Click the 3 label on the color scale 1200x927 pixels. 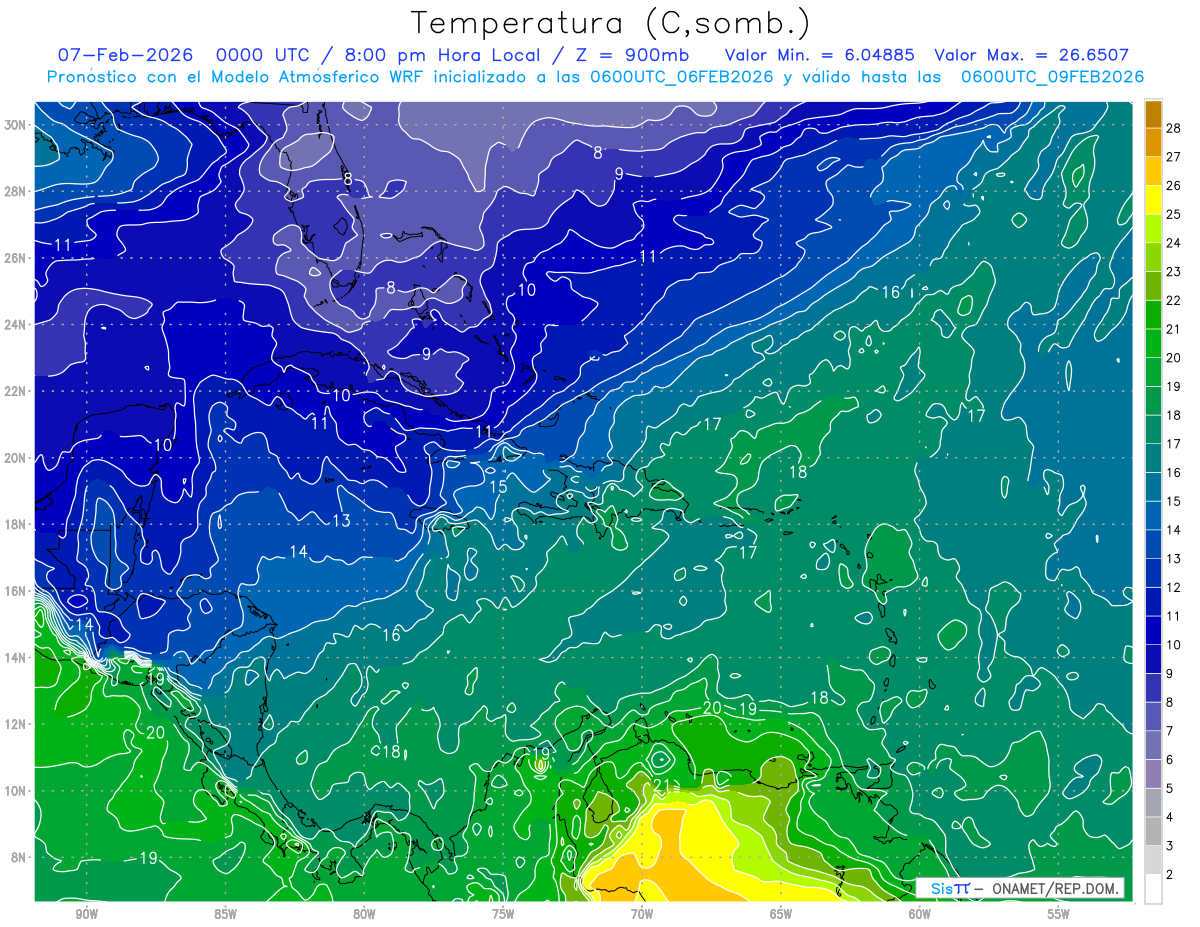coord(1170,846)
